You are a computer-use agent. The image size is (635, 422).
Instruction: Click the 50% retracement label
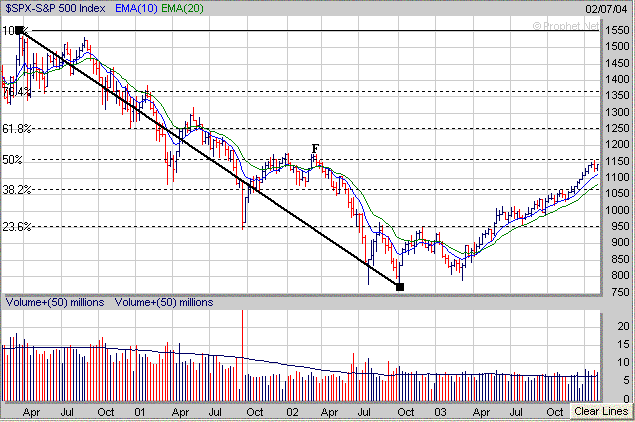12,160
